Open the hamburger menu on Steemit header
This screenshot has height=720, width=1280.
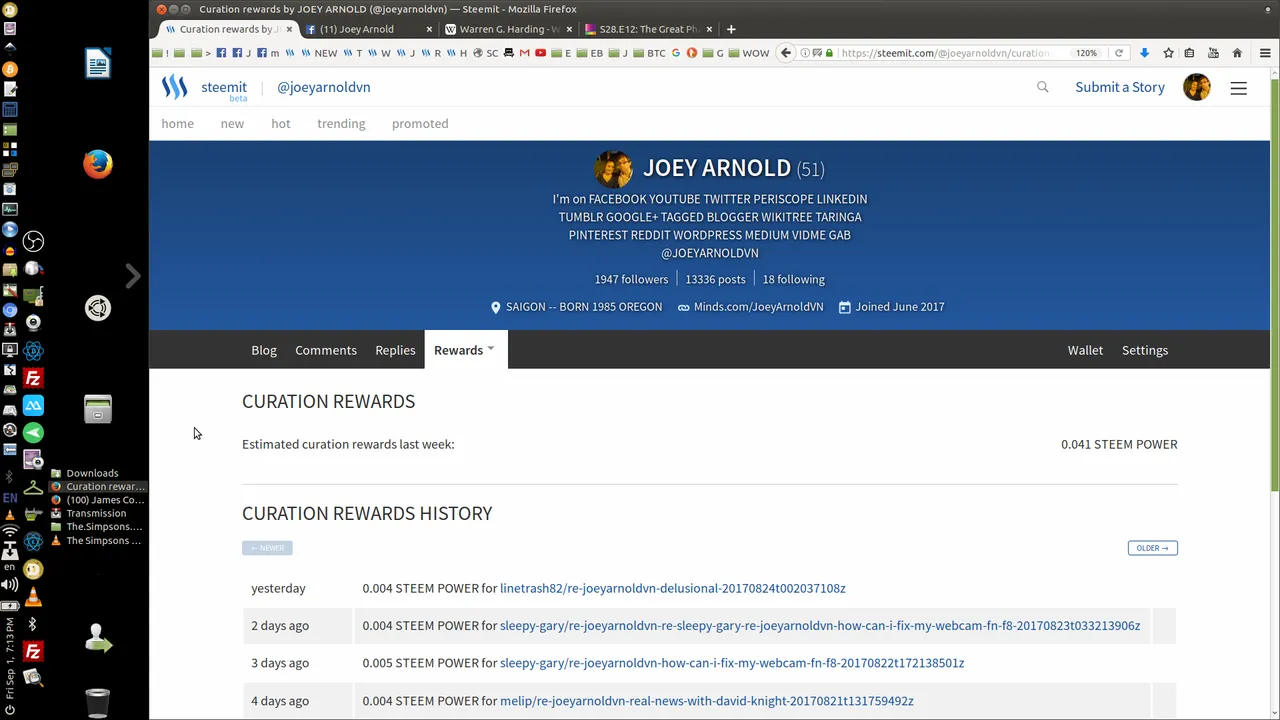(1238, 88)
